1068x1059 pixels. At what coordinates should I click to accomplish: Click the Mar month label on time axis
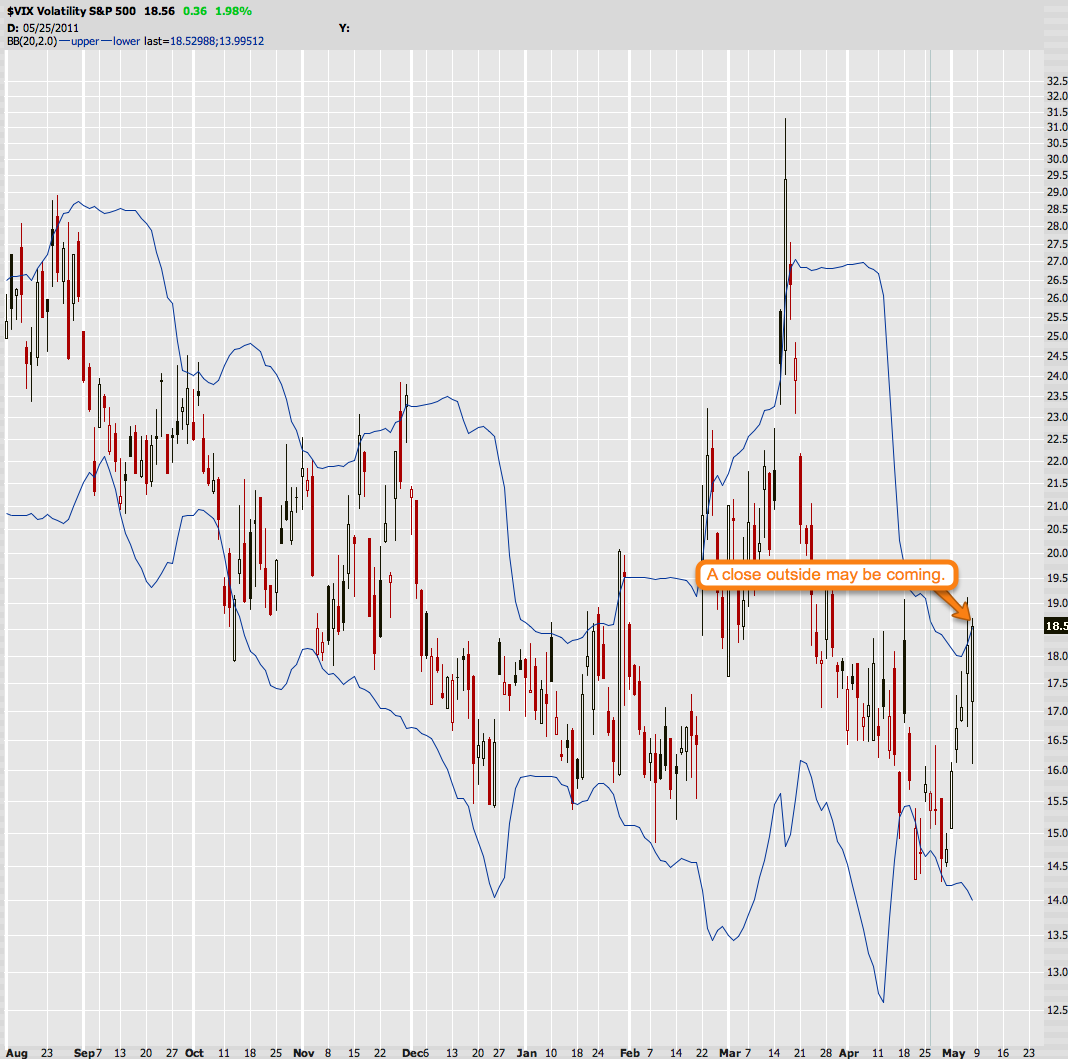tap(729, 1053)
